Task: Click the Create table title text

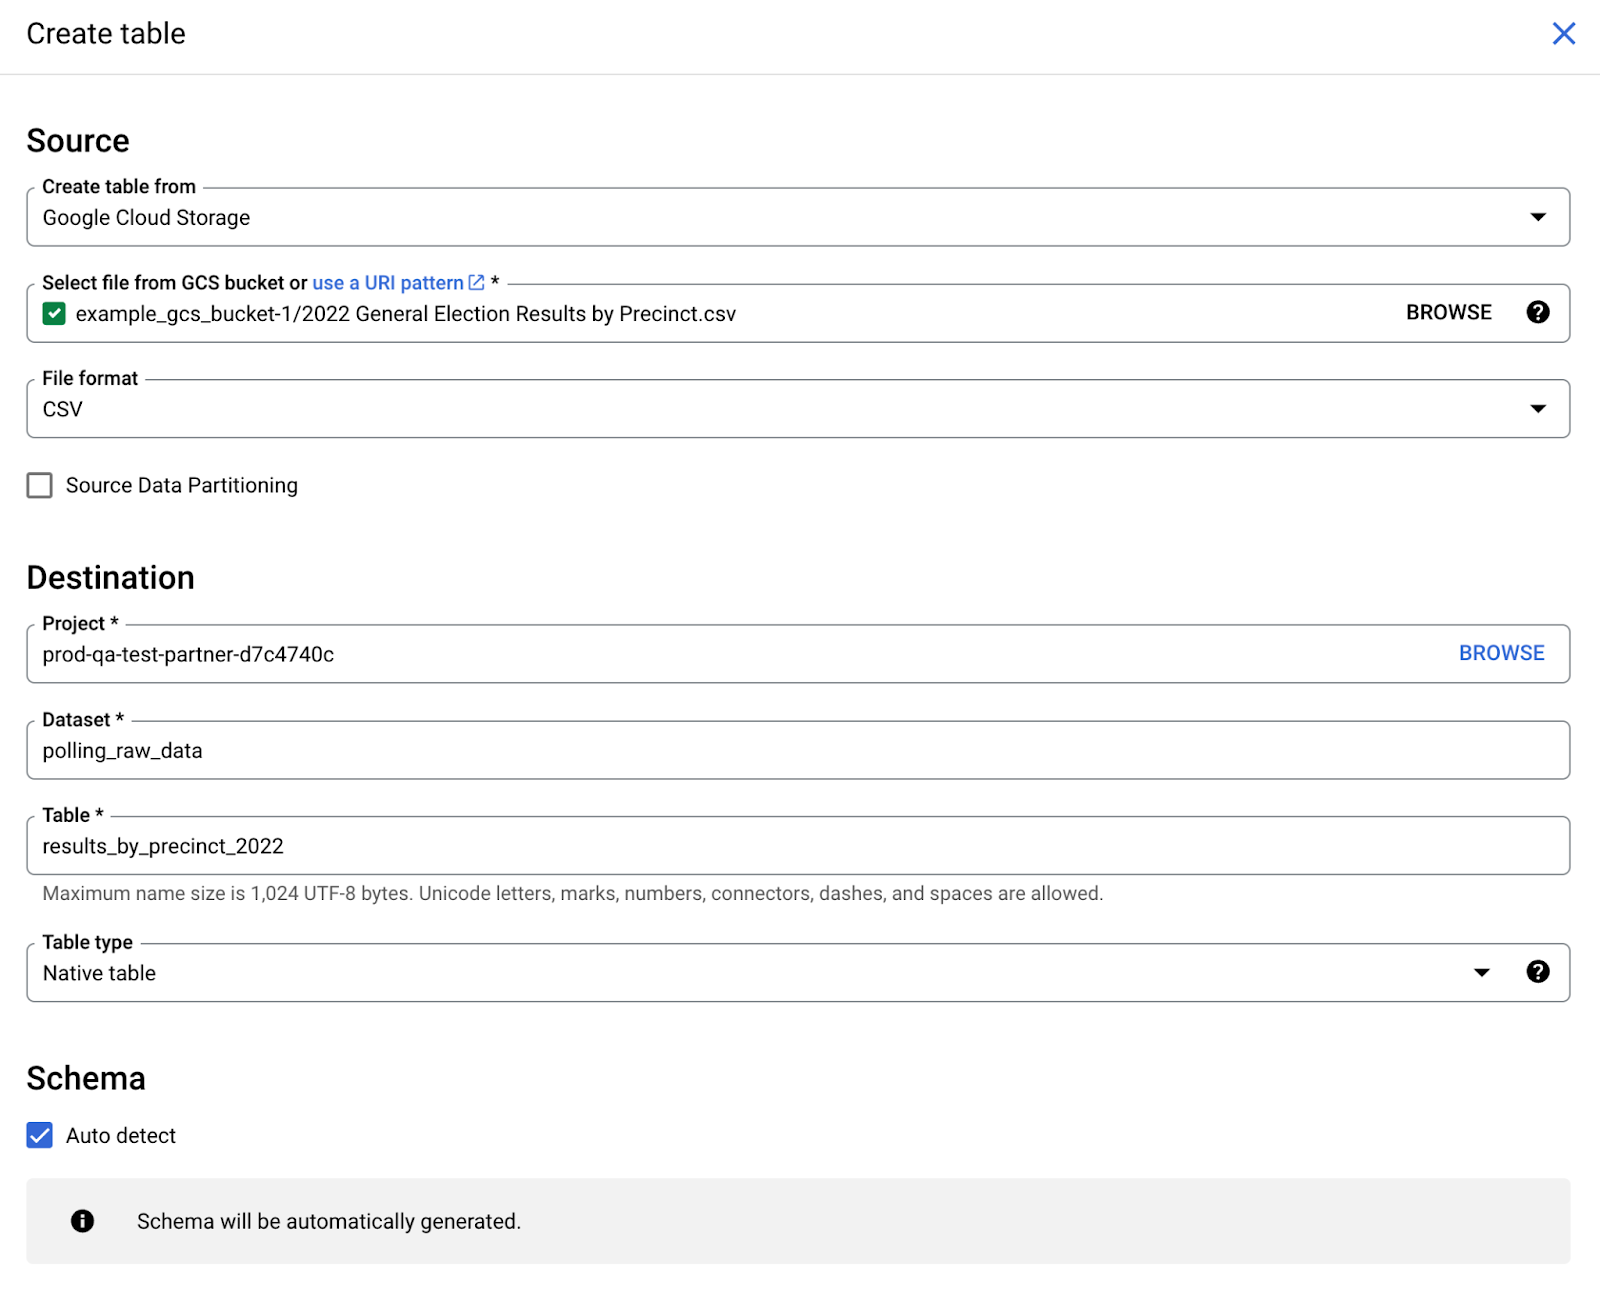Action: 106,34
